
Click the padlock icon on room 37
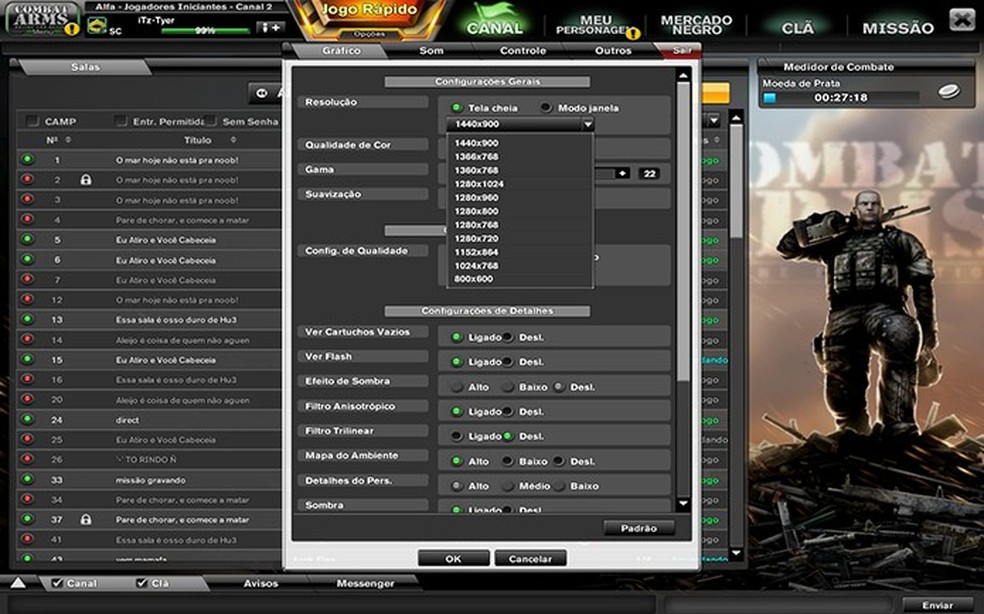pyautogui.click(x=86, y=520)
